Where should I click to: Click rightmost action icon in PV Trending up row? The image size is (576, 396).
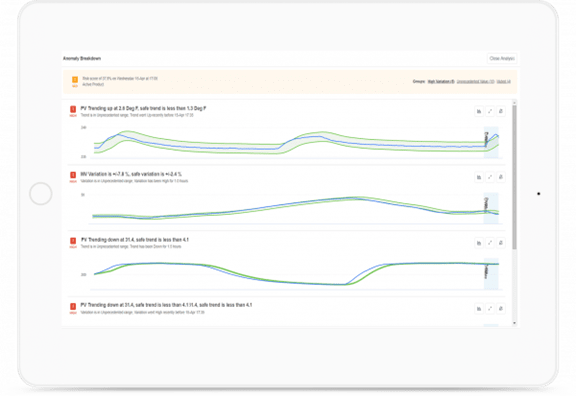tap(501, 111)
